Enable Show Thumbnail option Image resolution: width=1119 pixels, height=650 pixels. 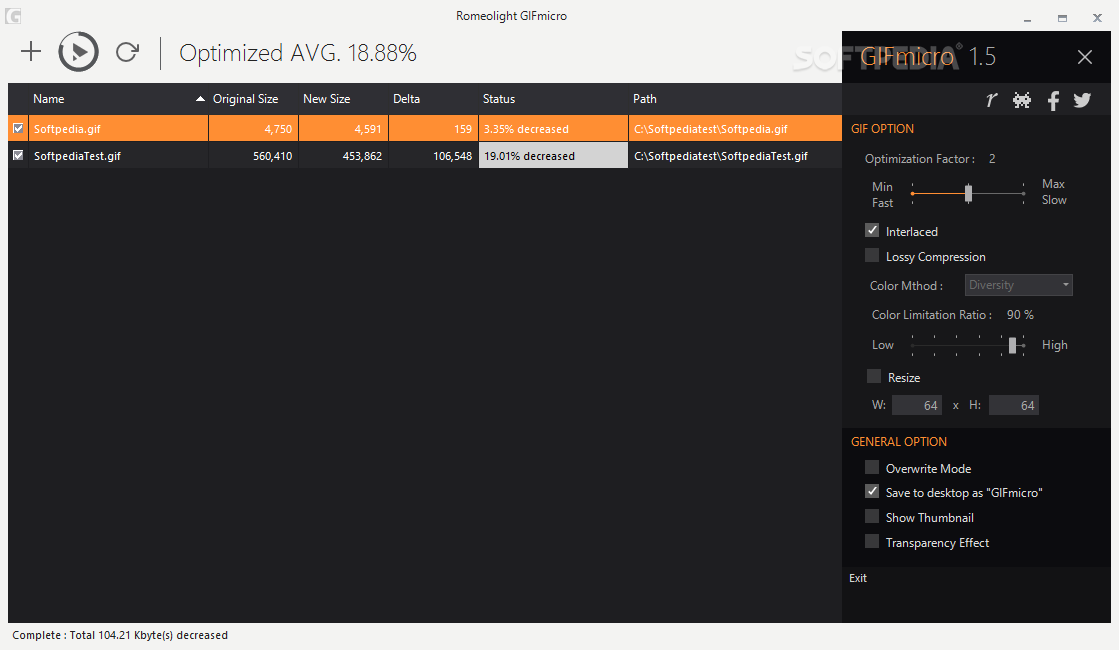coord(872,517)
